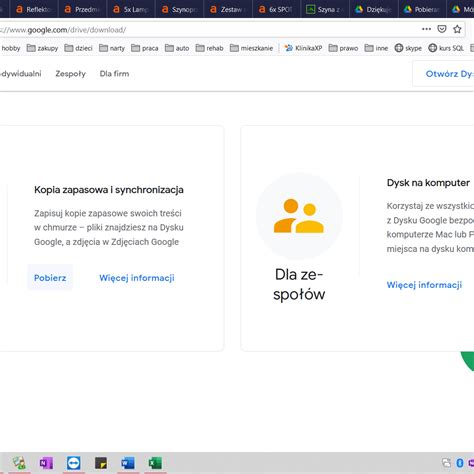This screenshot has width=474, height=474.
Task: Open the hobby bookmarks folder
Action: (x=10, y=48)
